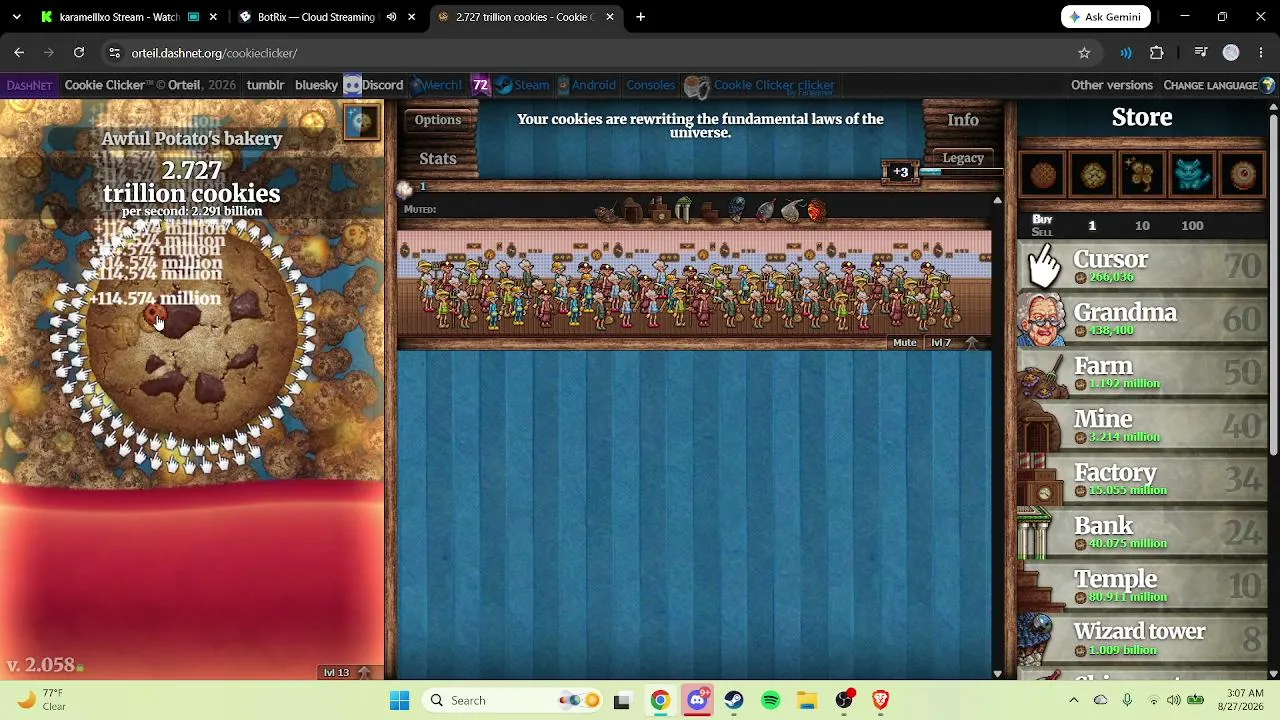
Task: Purchase a Farm building
Action: pyautogui.click(x=1142, y=372)
